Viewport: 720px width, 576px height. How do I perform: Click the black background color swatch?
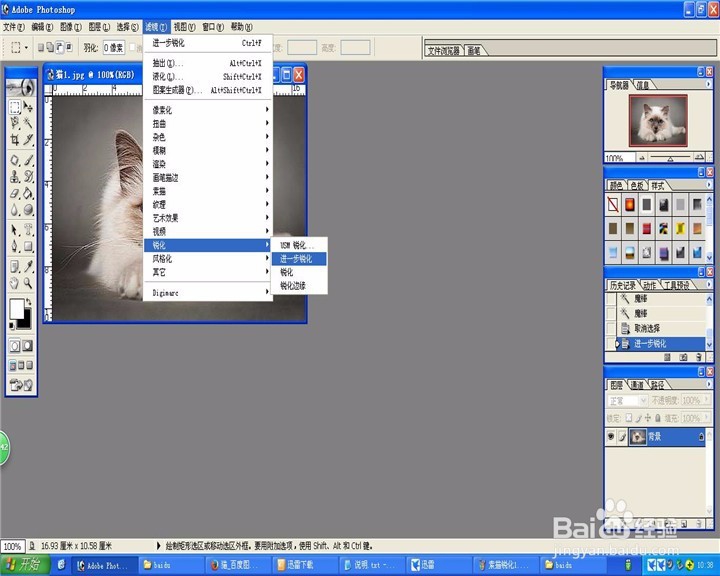click(27, 322)
